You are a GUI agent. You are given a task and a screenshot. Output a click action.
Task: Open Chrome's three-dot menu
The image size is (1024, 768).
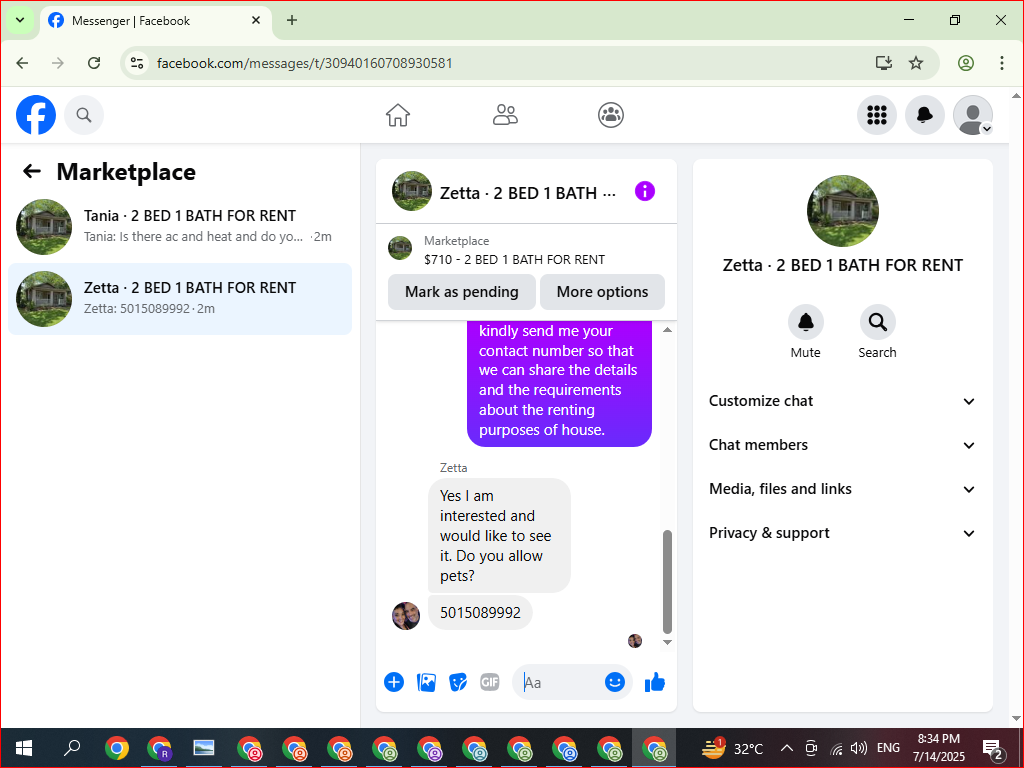[1002, 63]
